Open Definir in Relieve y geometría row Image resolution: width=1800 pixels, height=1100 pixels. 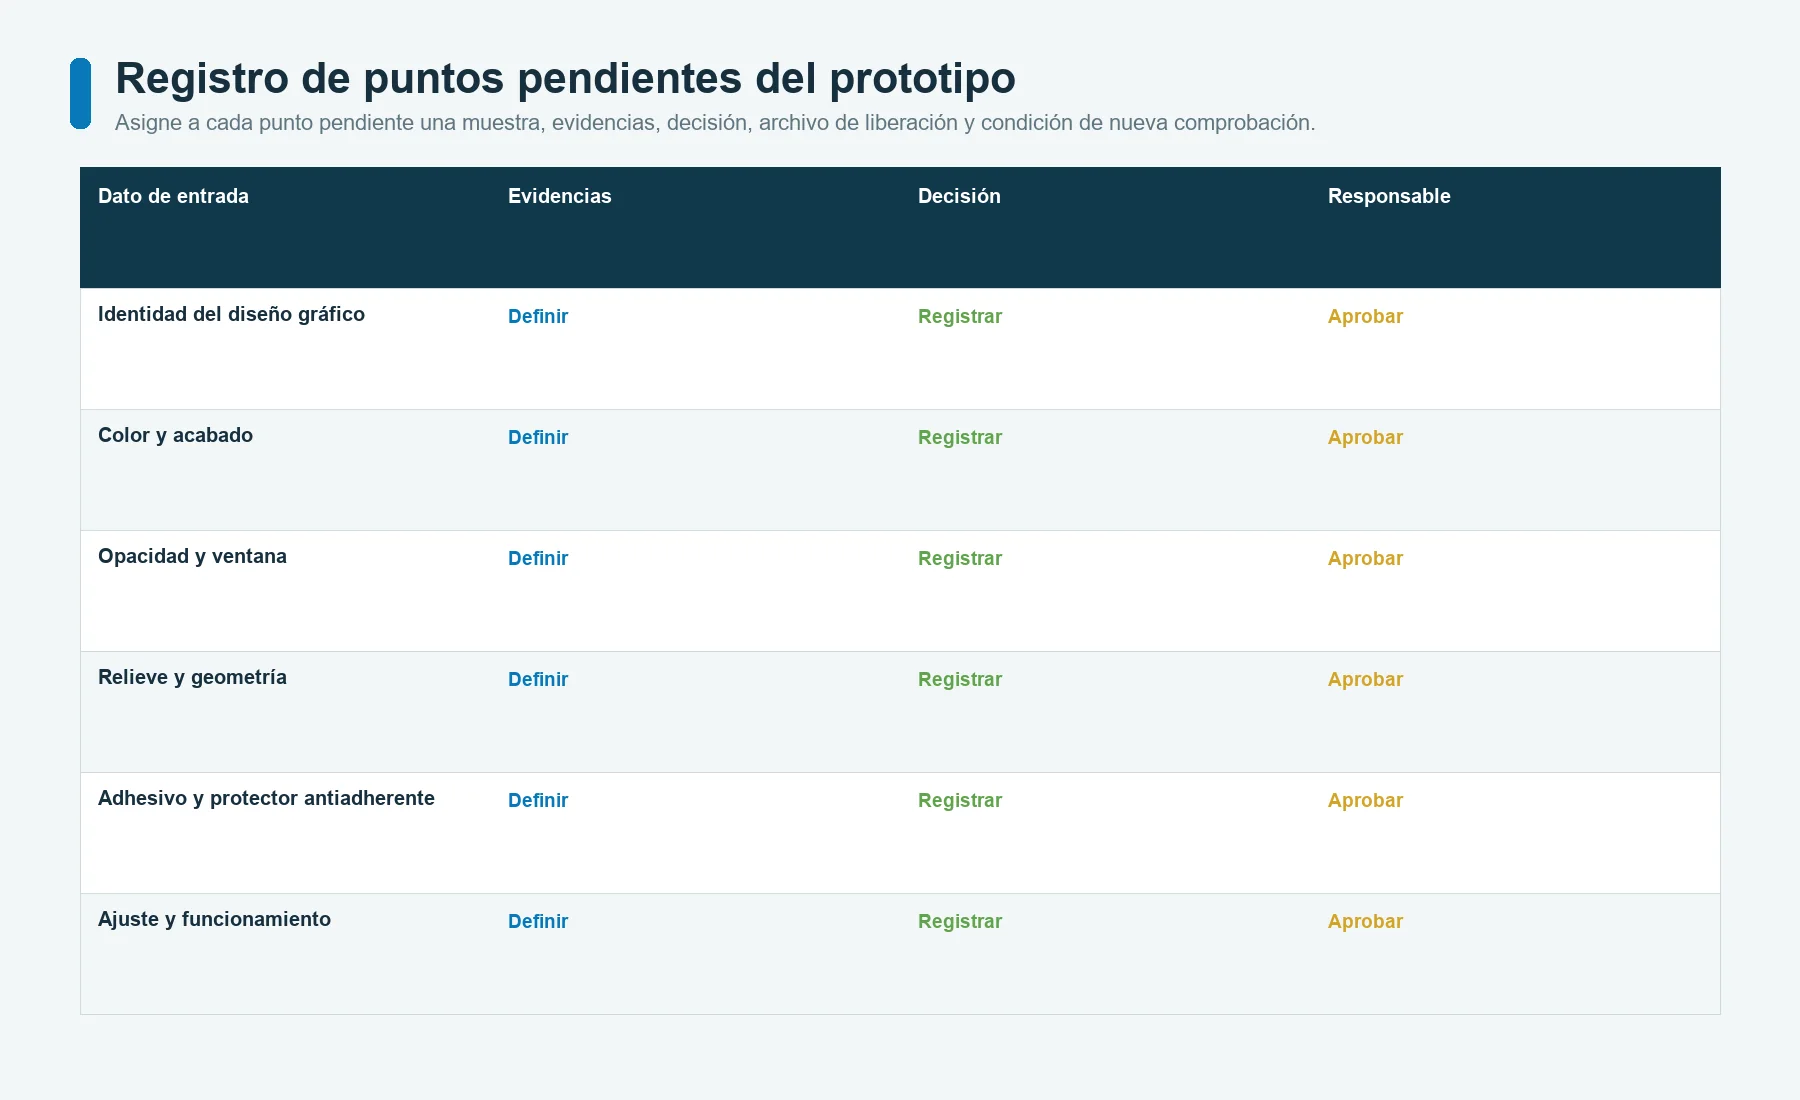tap(538, 679)
